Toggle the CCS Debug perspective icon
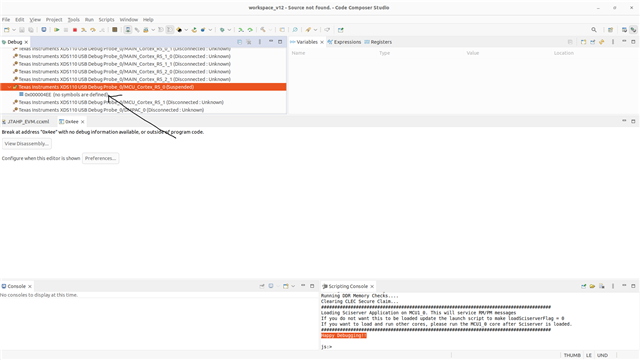This screenshot has width=640, height=360. pos(633,30)
